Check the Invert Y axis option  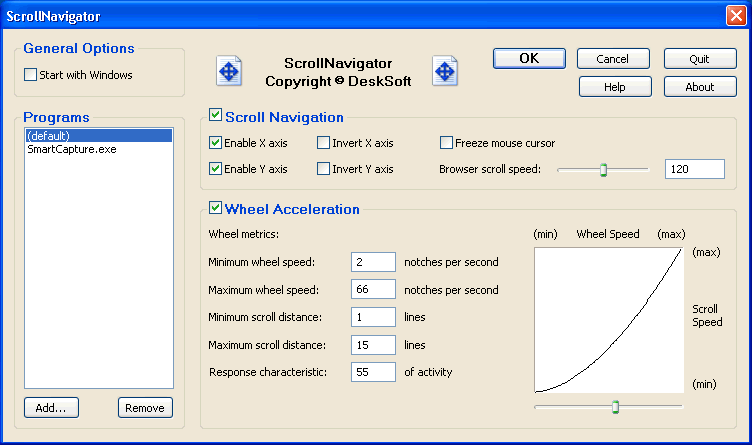click(324, 169)
